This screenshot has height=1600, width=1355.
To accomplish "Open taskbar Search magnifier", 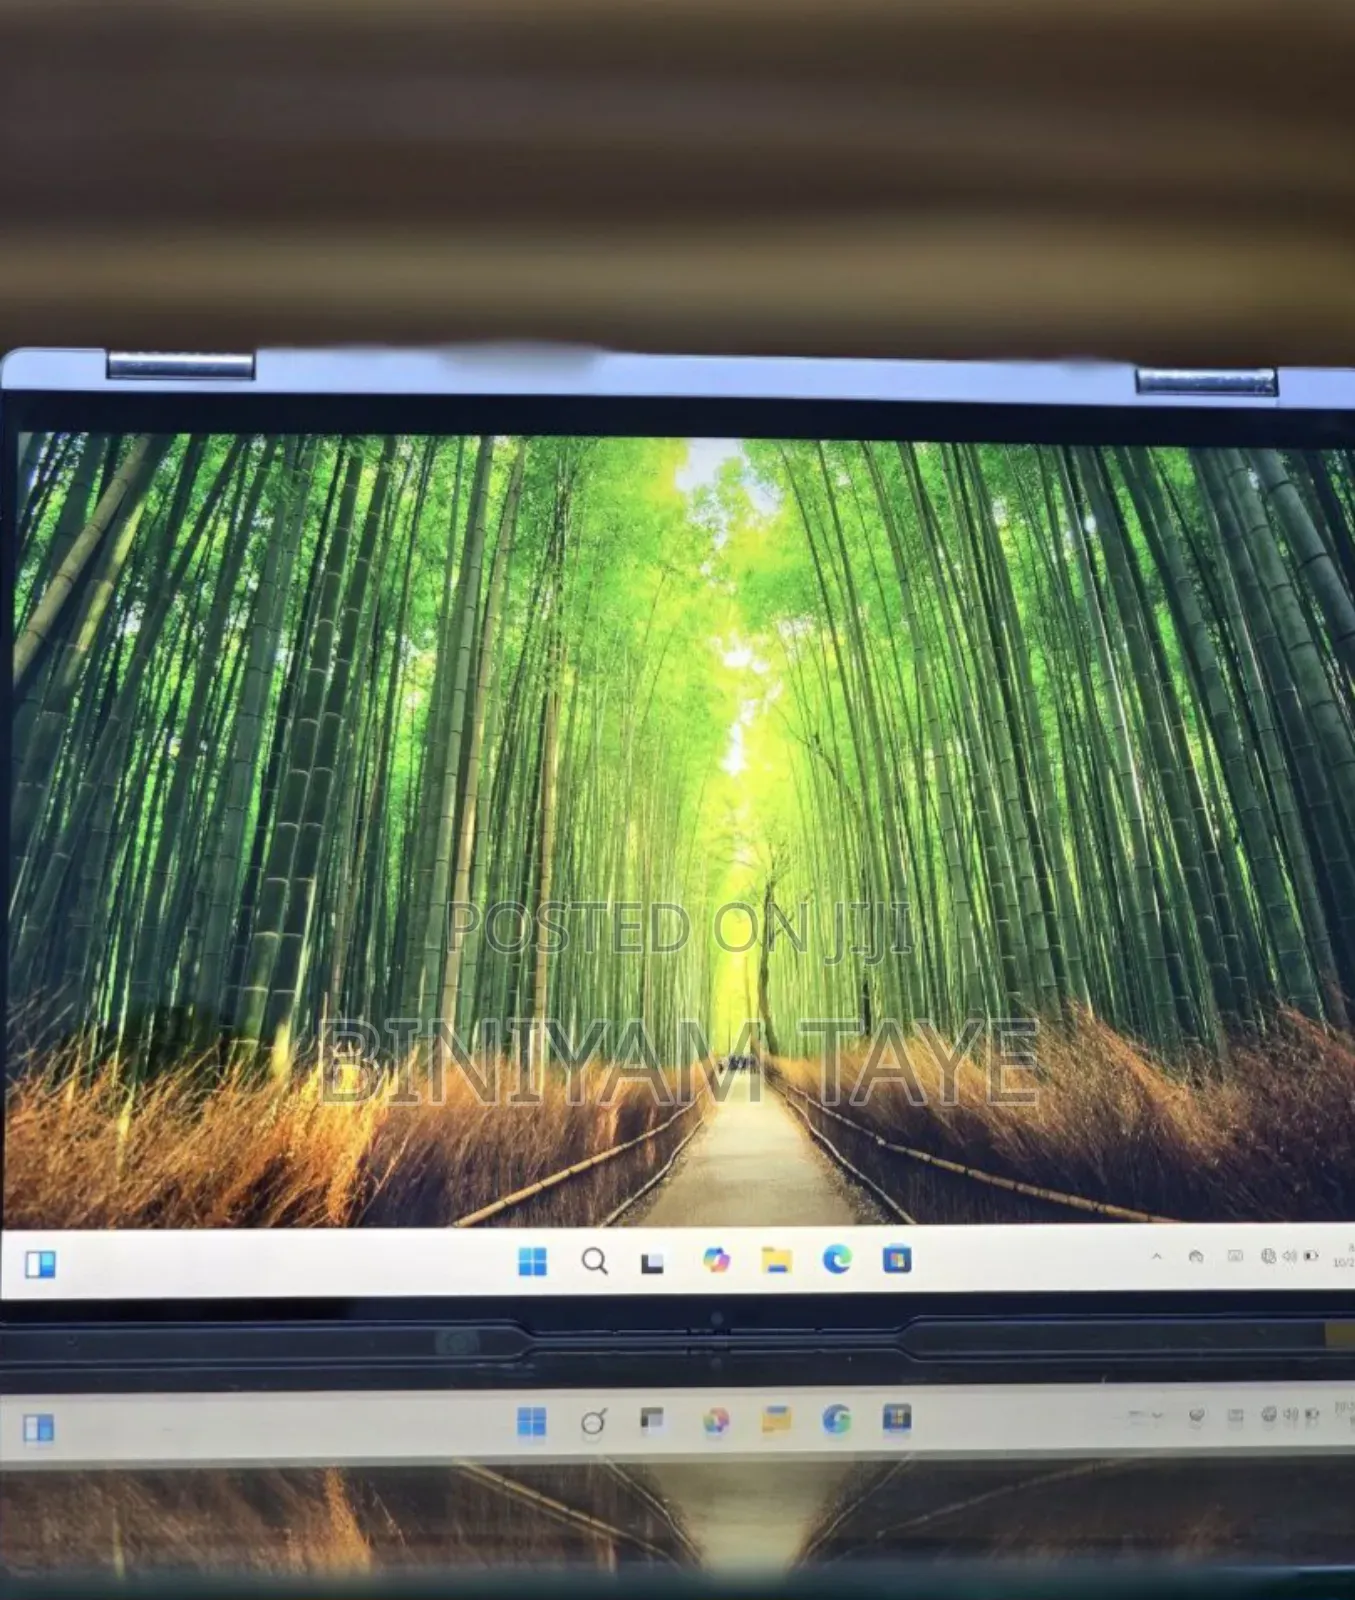I will pos(594,1261).
